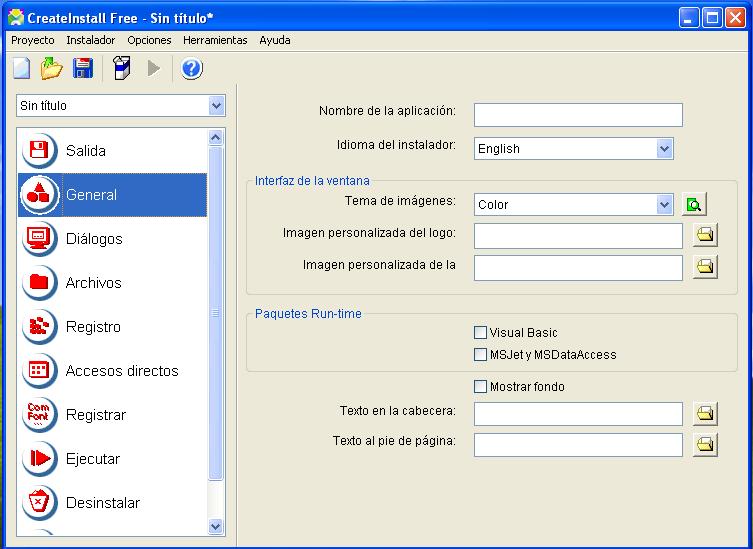Screen dimensions: 753x549
Task: Open the Herramientas menu
Action: tap(215, 40)
